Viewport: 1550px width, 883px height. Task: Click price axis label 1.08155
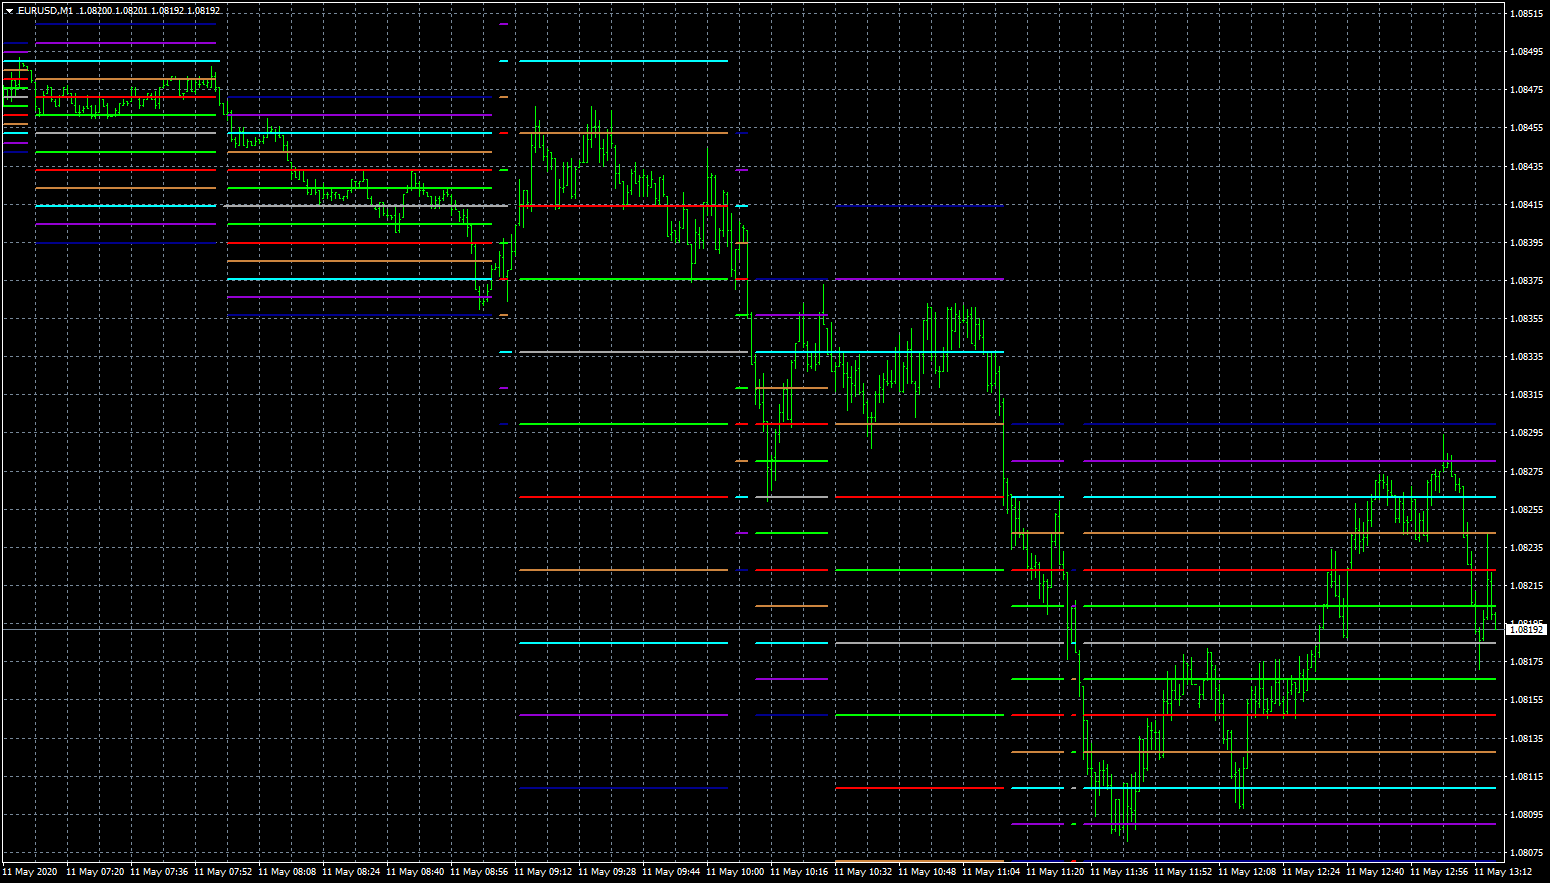tap(1526, 700)
